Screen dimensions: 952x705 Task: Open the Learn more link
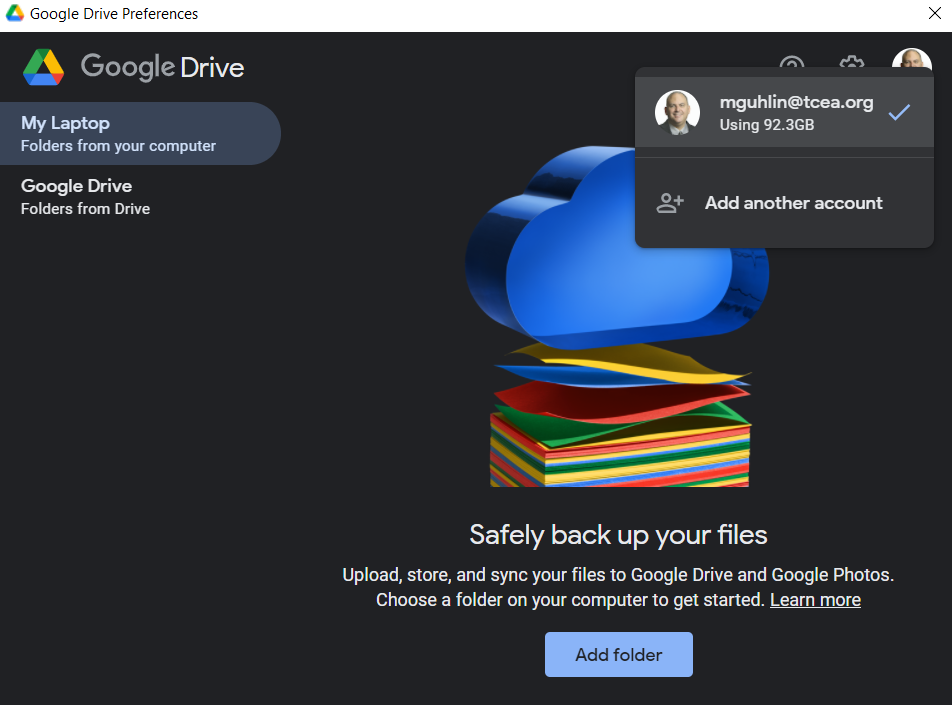(815, 600)
